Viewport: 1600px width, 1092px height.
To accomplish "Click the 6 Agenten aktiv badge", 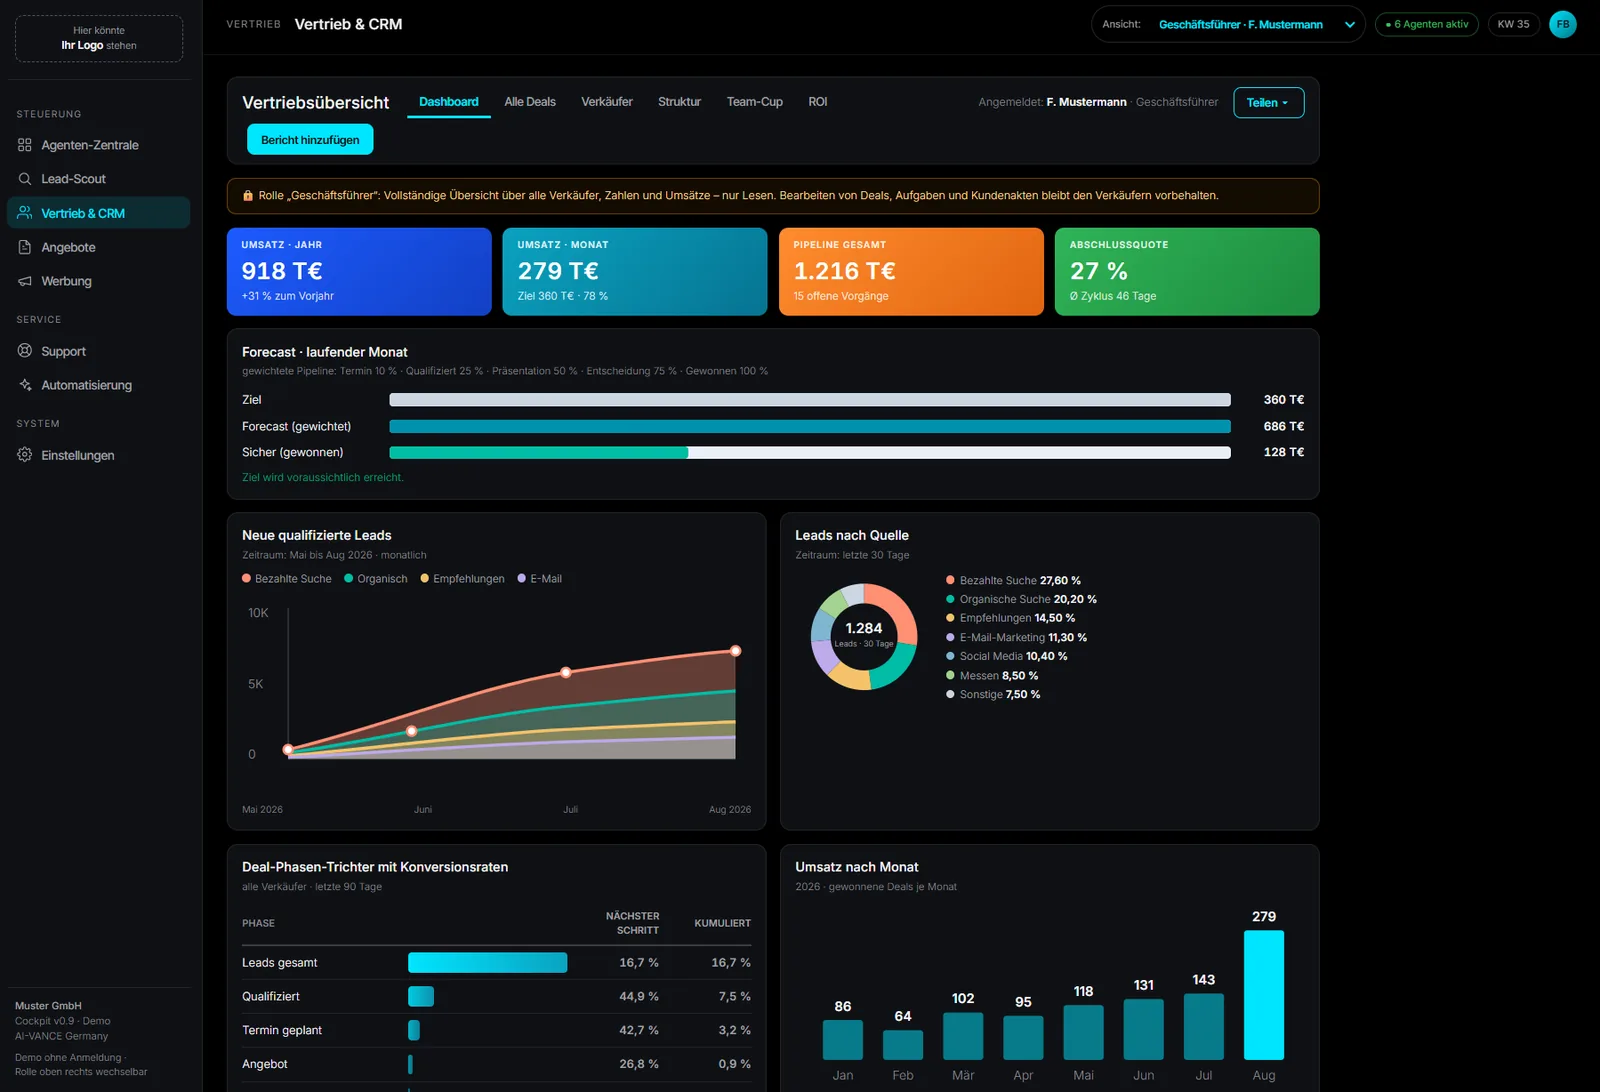I will coord(1427,24).
